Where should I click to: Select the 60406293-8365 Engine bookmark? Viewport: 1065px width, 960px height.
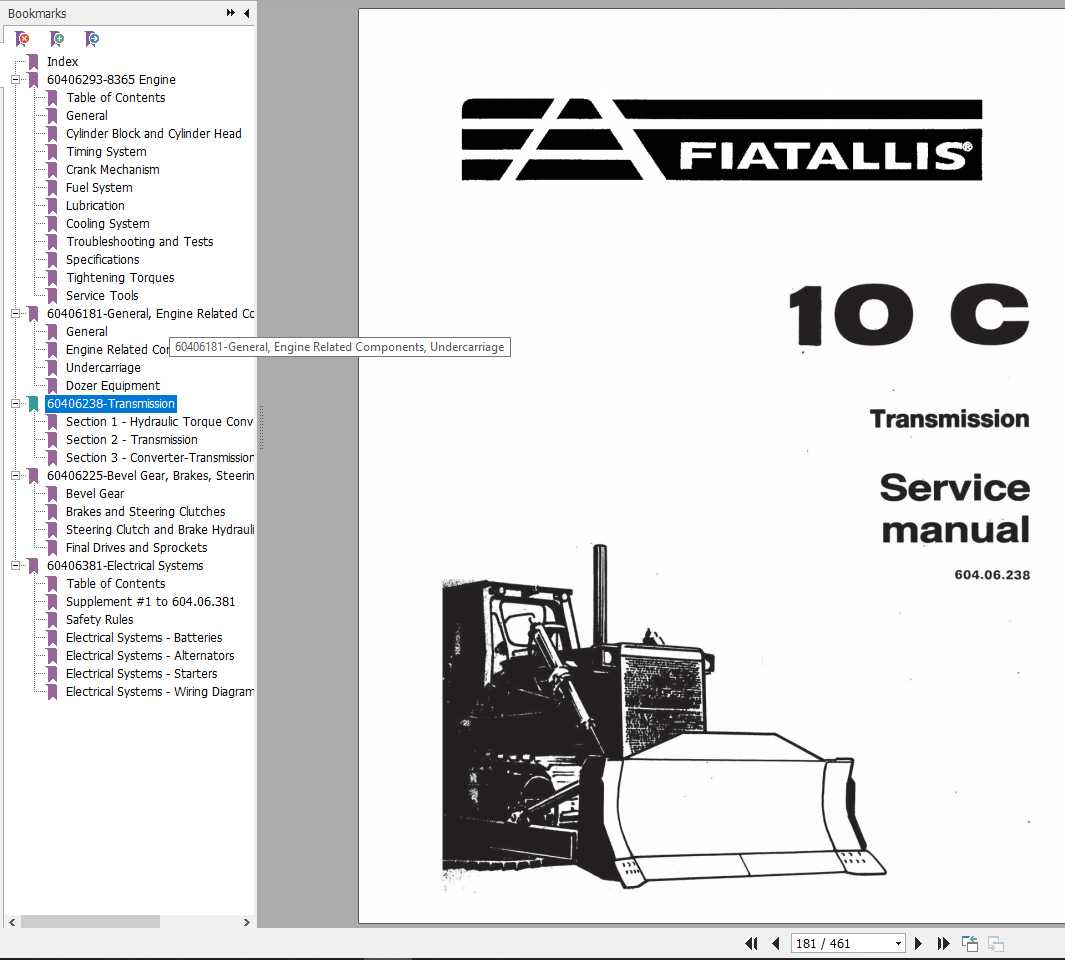[x=111, y=79]
